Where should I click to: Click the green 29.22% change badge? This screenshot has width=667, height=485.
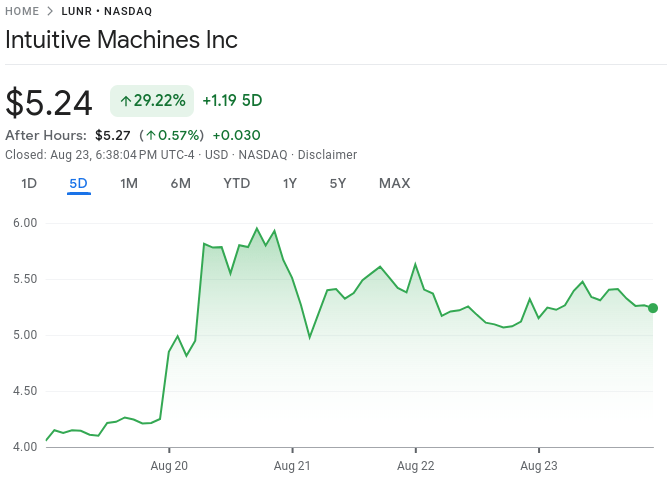point(152,100)
